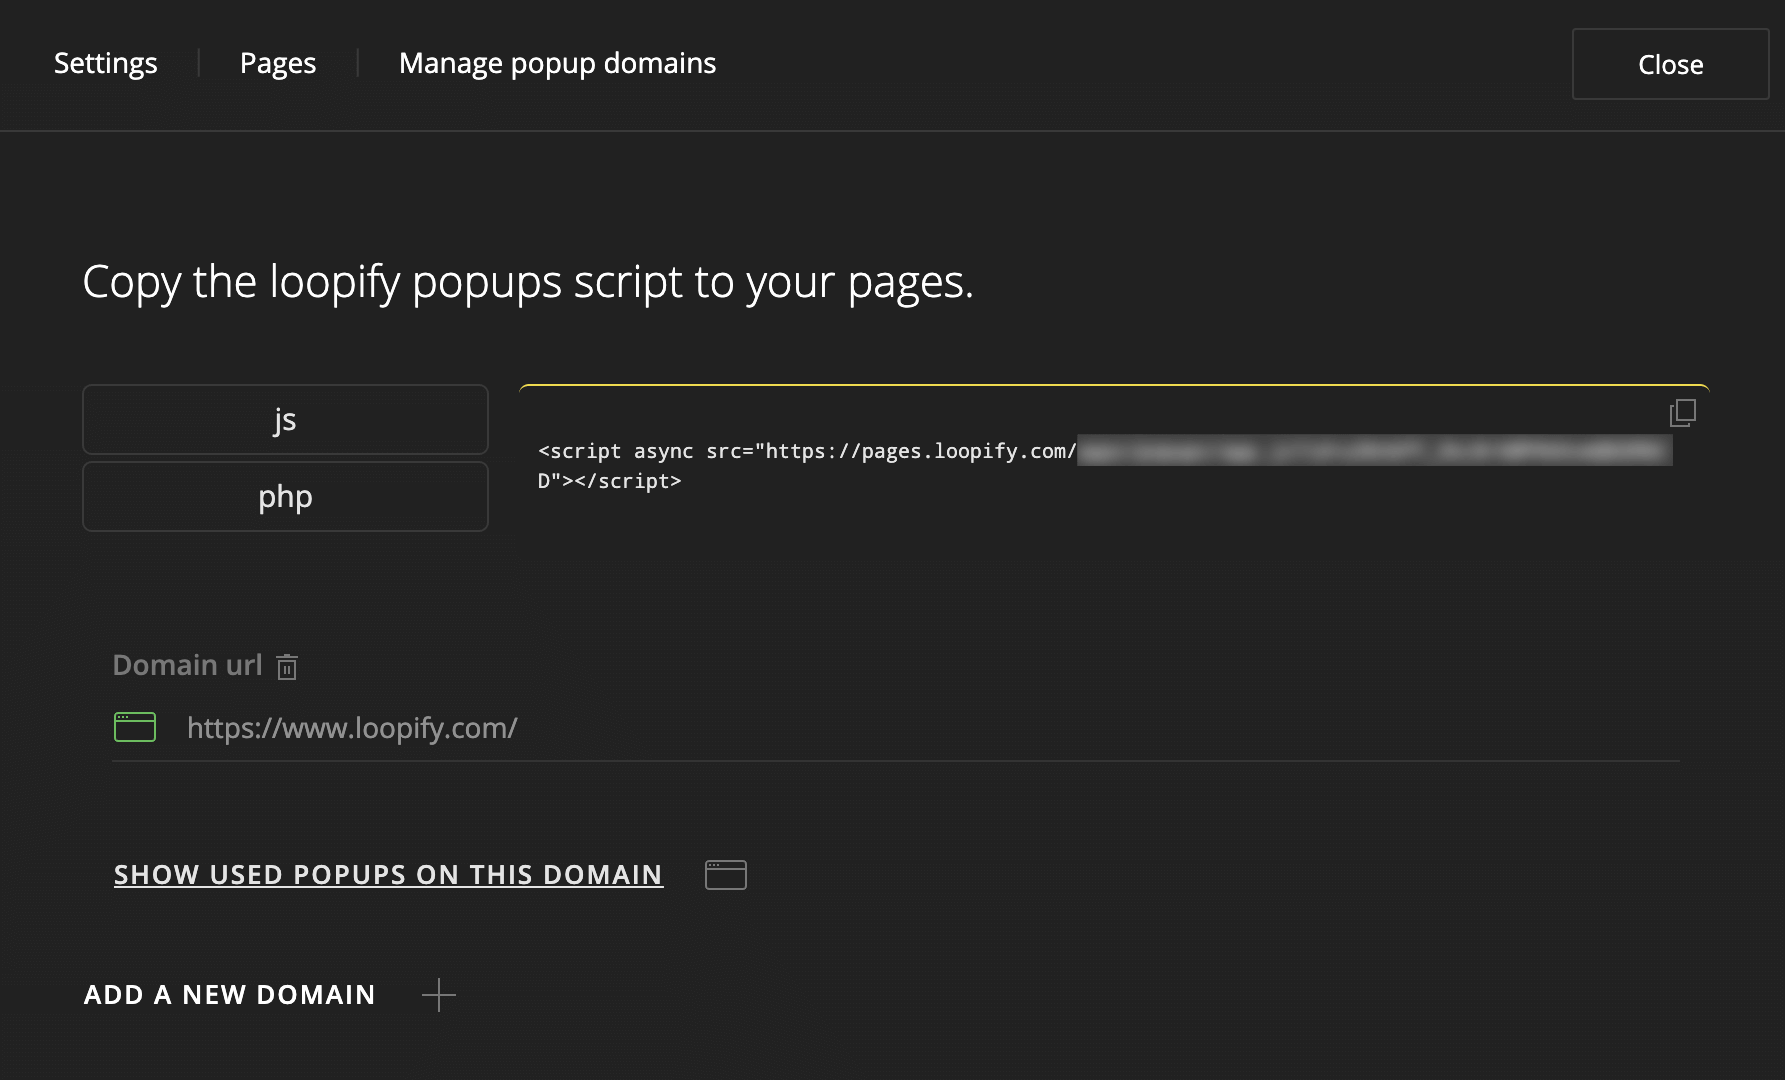
Task: Click the blurred portion of the script URL
Action: (x=1374, y=452)
